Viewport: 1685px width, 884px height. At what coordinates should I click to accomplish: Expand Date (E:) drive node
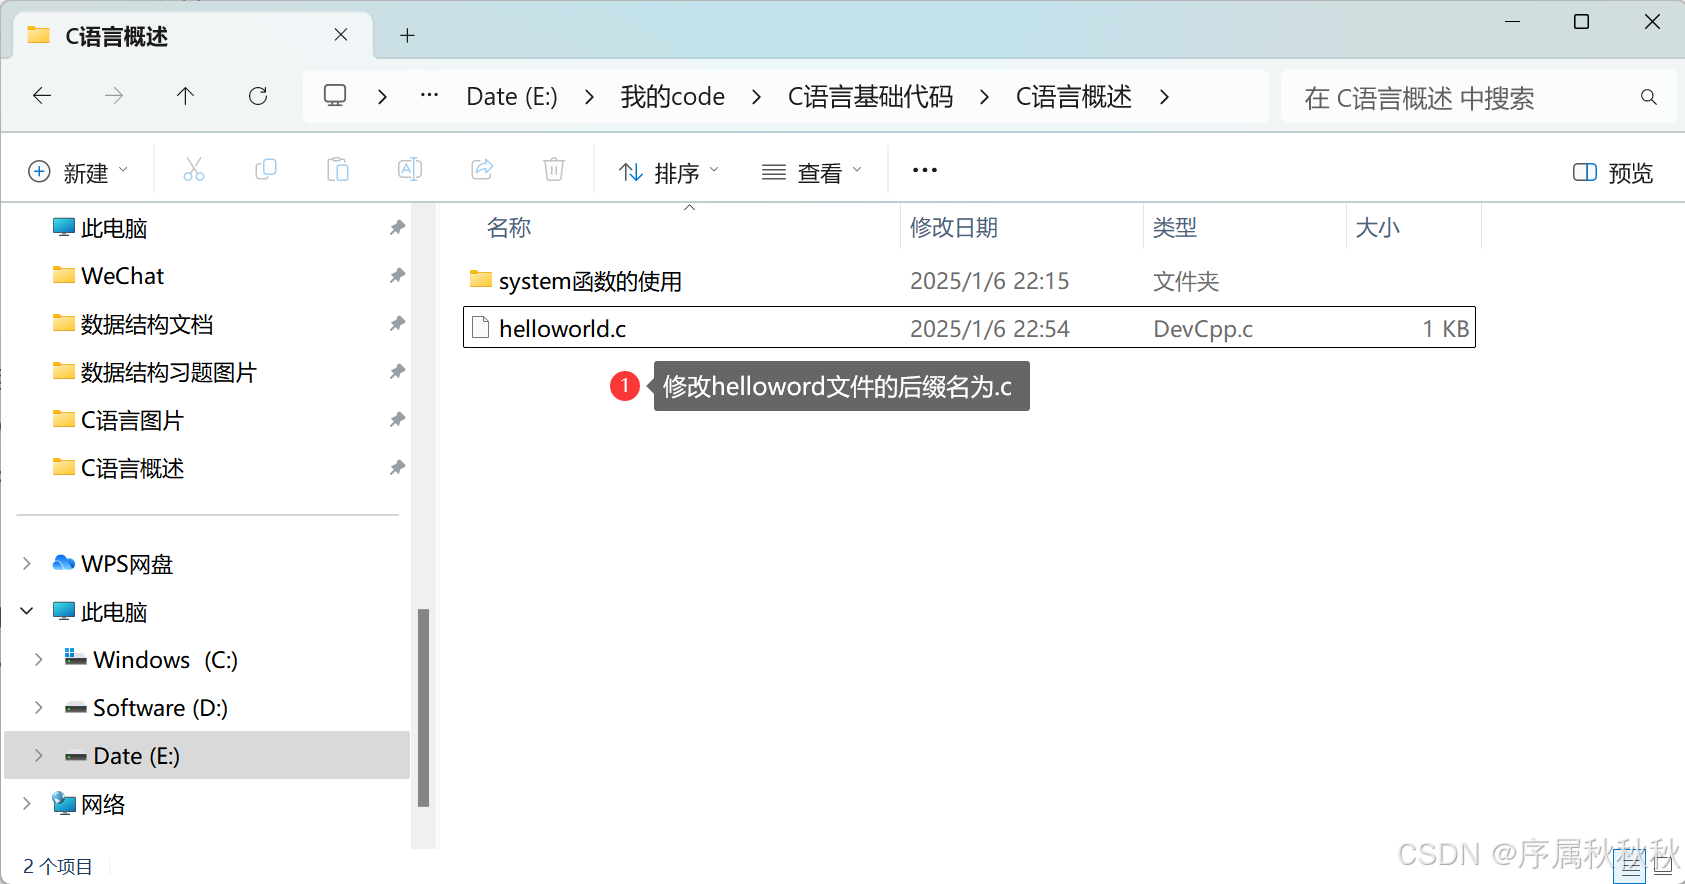click(x=39, y=756)
